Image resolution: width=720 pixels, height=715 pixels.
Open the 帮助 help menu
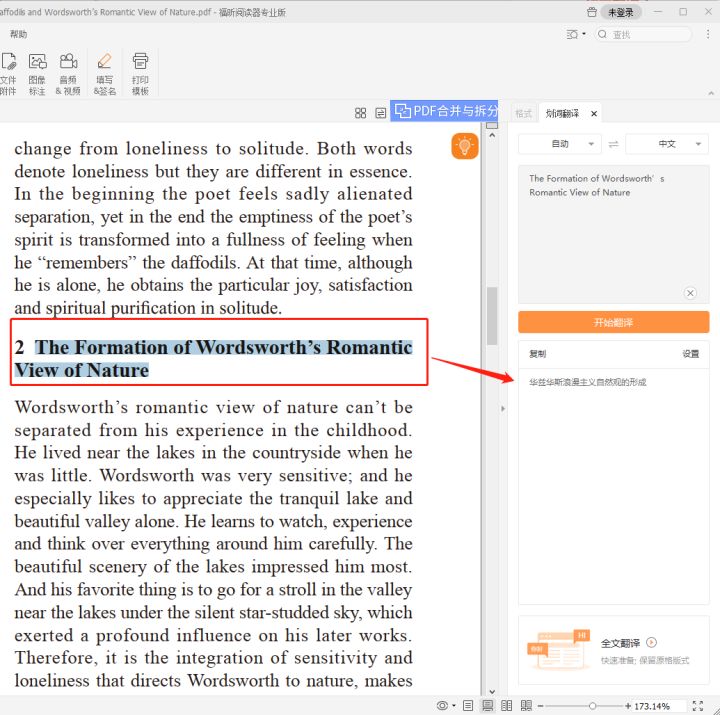click(19, 34)
